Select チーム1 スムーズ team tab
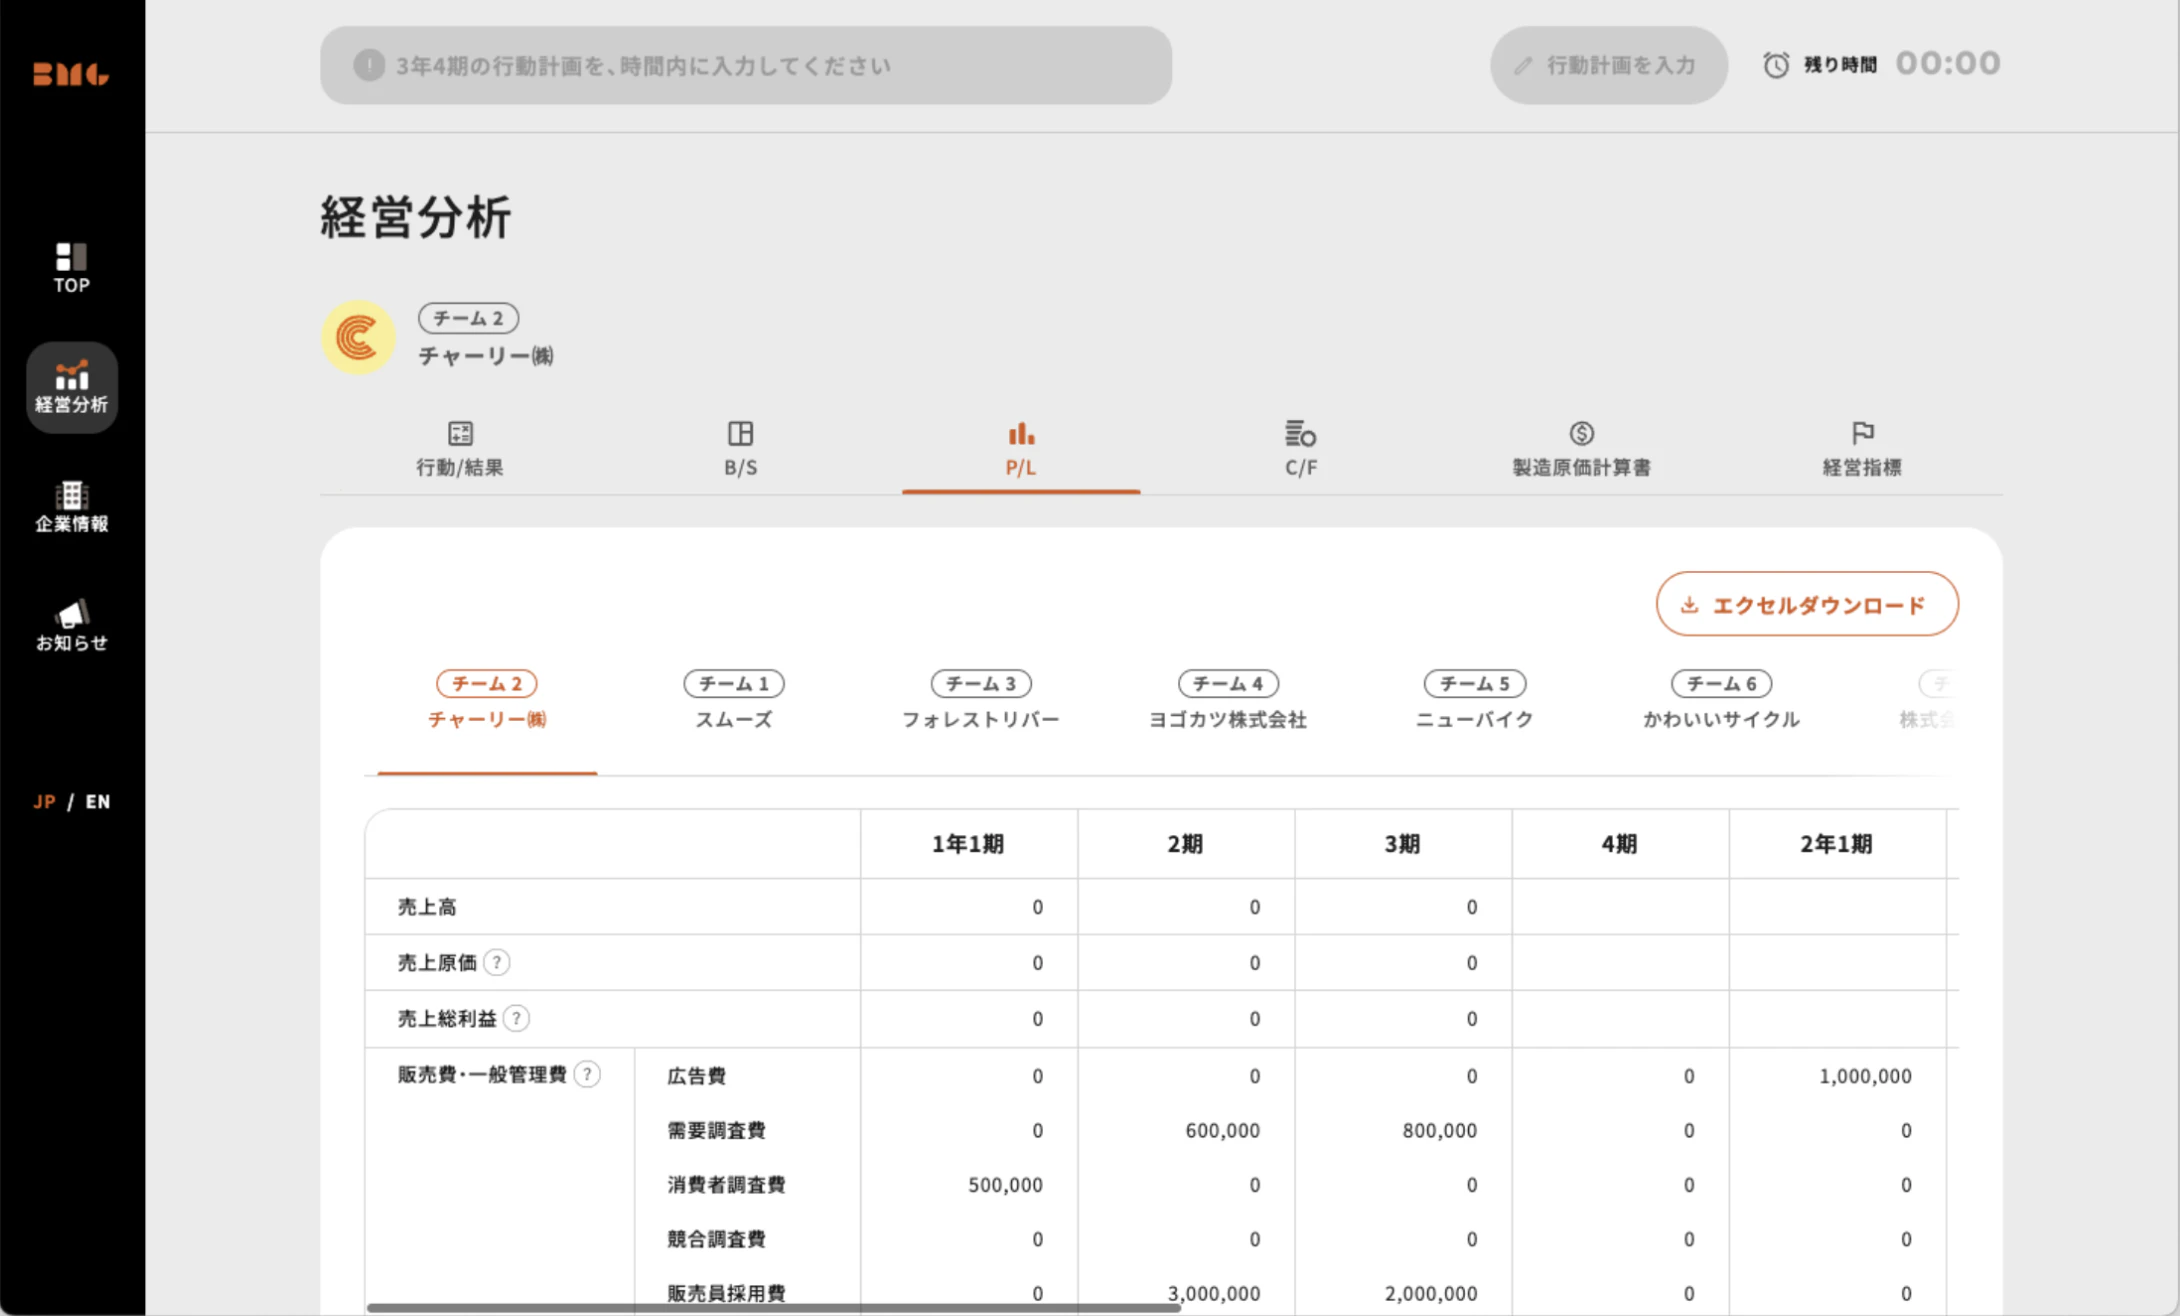This screenshot has width=2180, height=1316. (734, 701)
